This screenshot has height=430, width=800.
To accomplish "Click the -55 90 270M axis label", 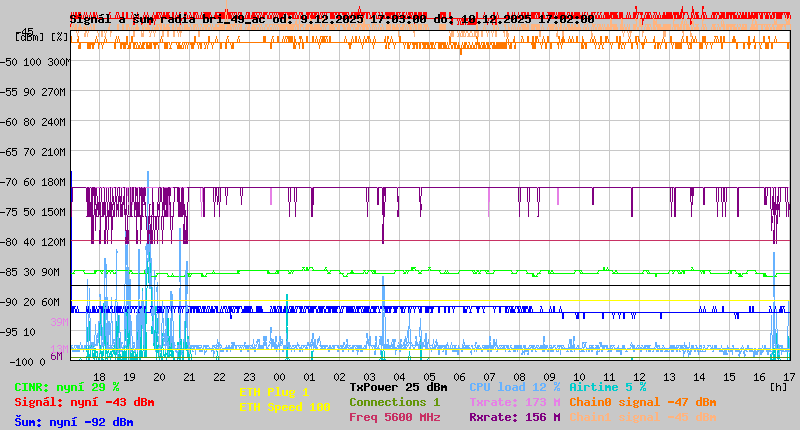I will pyautogui.click(x=34, y=92).
